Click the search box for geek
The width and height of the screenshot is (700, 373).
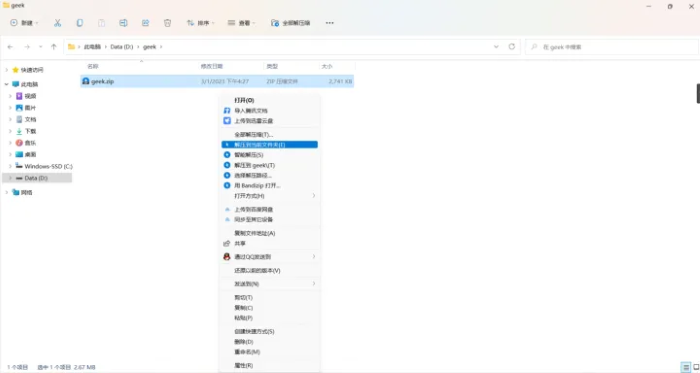[x=612, y=47]
